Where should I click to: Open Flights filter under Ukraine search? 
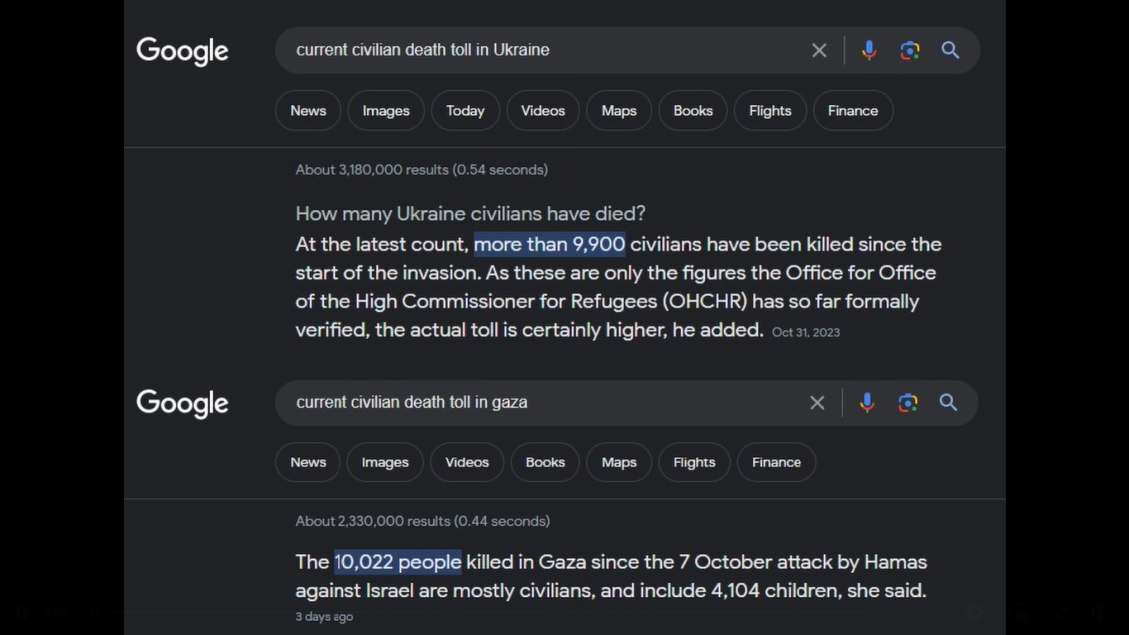[x=770, y=111]
